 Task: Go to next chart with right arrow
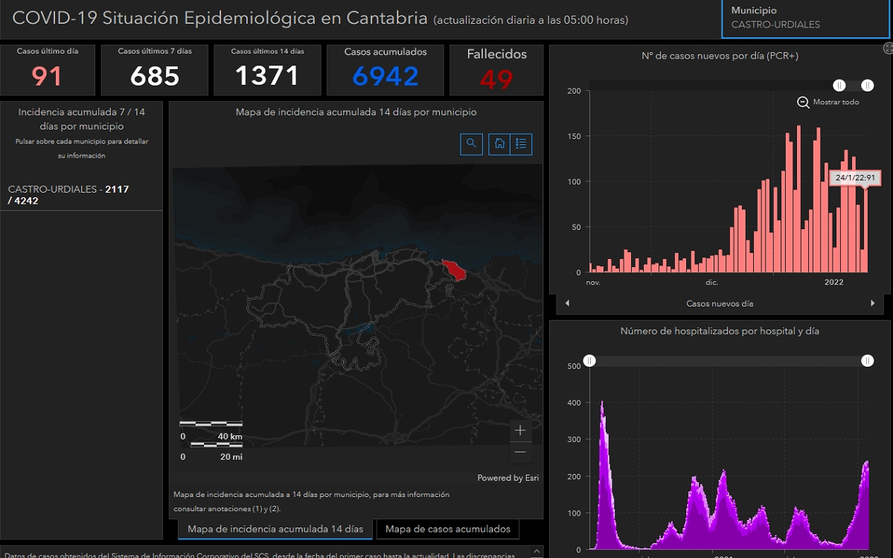point(872,303)
